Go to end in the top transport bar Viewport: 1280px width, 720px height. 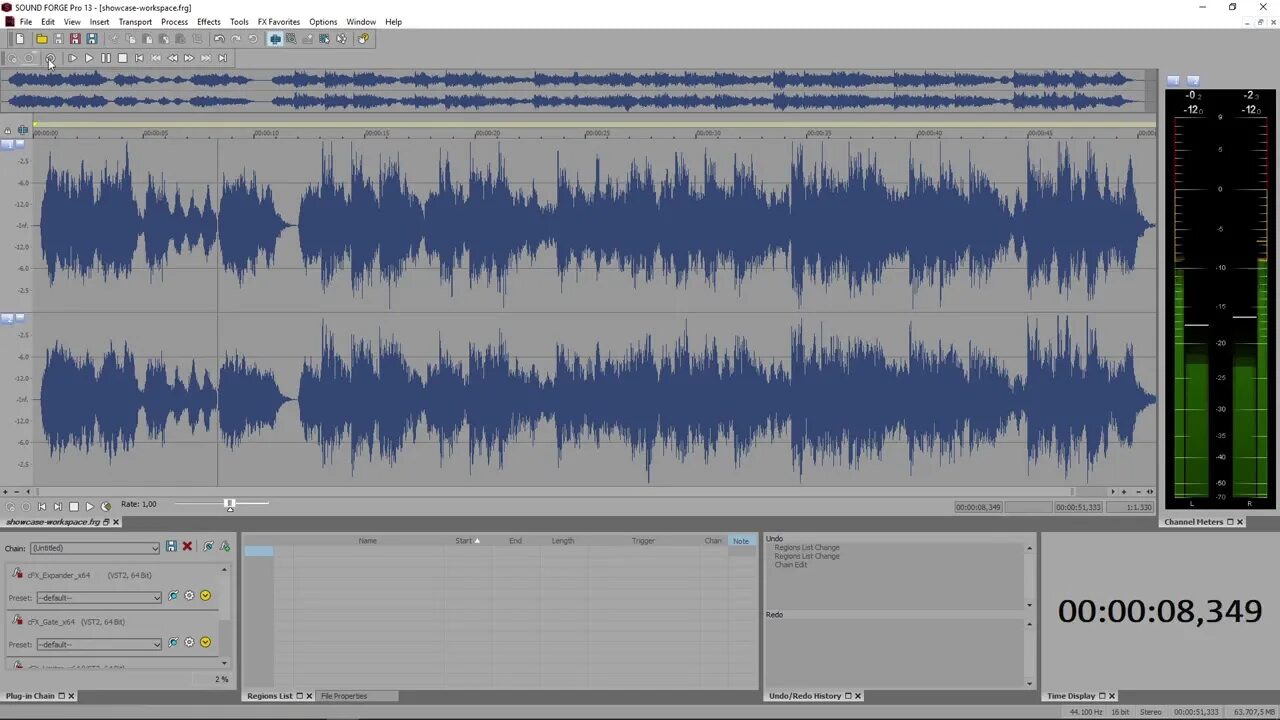coord(222,58)
